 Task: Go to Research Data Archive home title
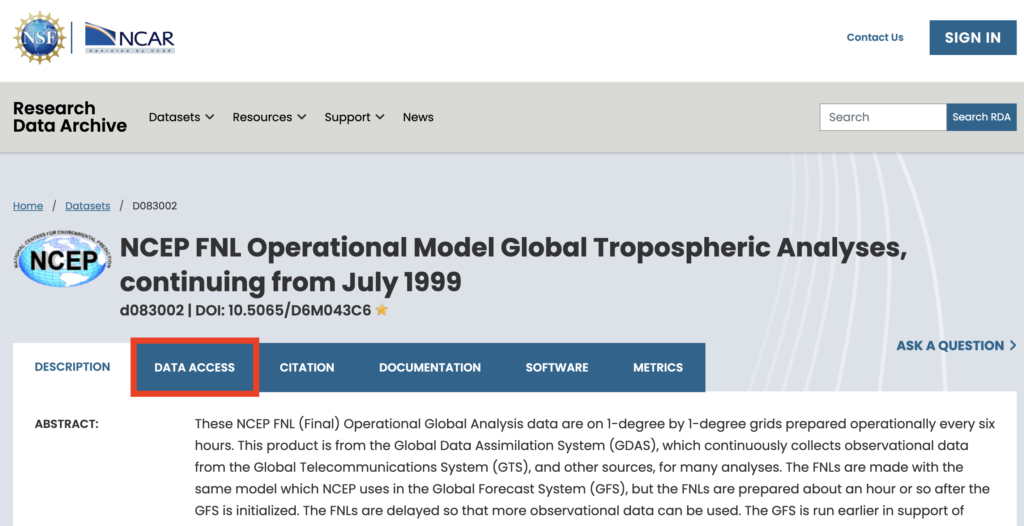tap(70, 117)
